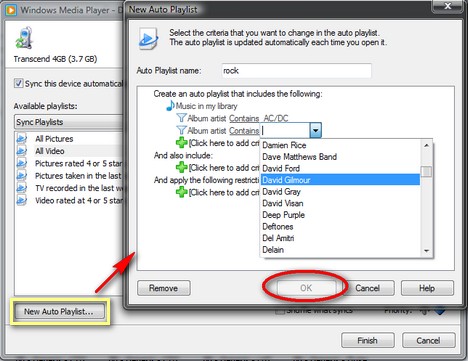468x361 pixels.
Task: Select Dave Matthews Band from the list
Action: click(340, 157)
